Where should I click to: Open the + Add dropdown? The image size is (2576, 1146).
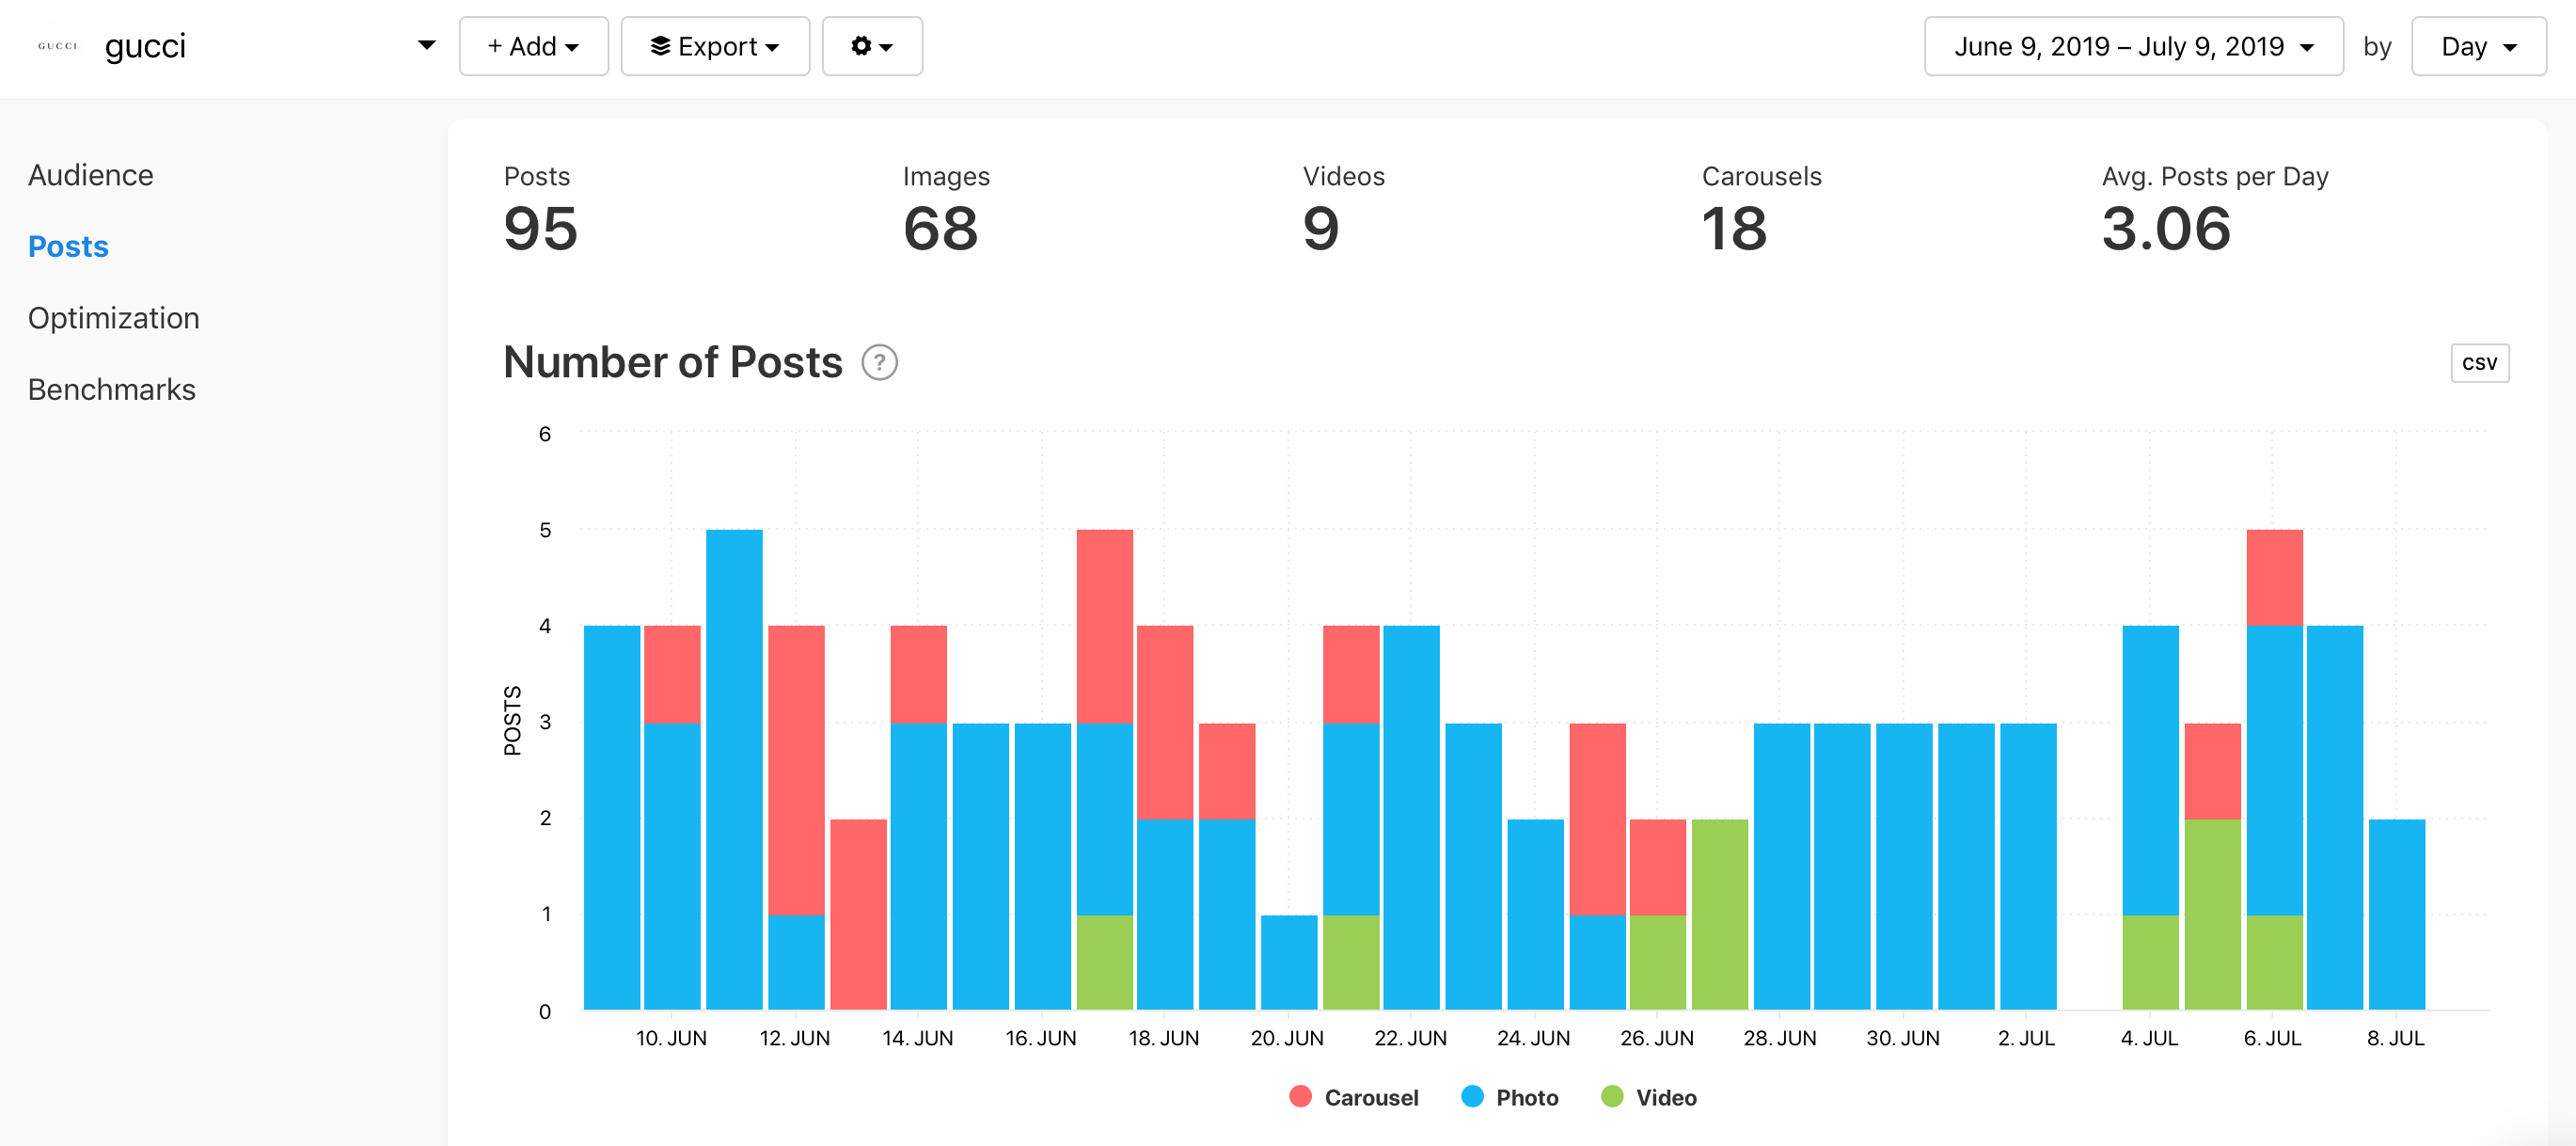tap(533, 46)
